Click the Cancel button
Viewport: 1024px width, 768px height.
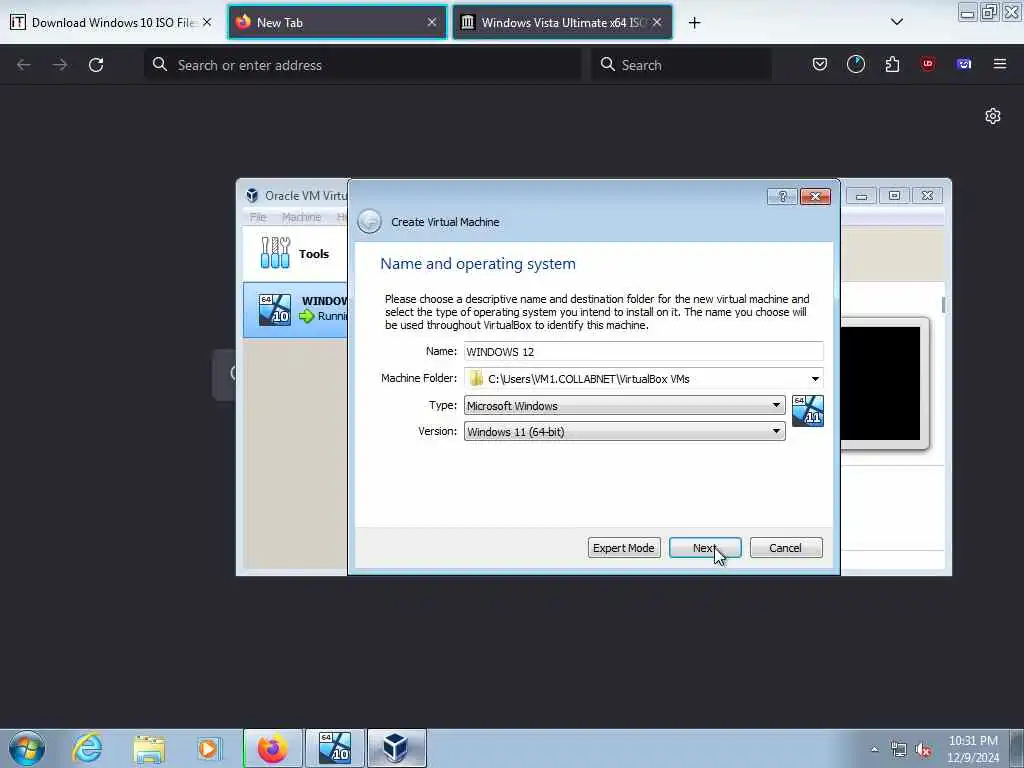click(x=786, y=548)
